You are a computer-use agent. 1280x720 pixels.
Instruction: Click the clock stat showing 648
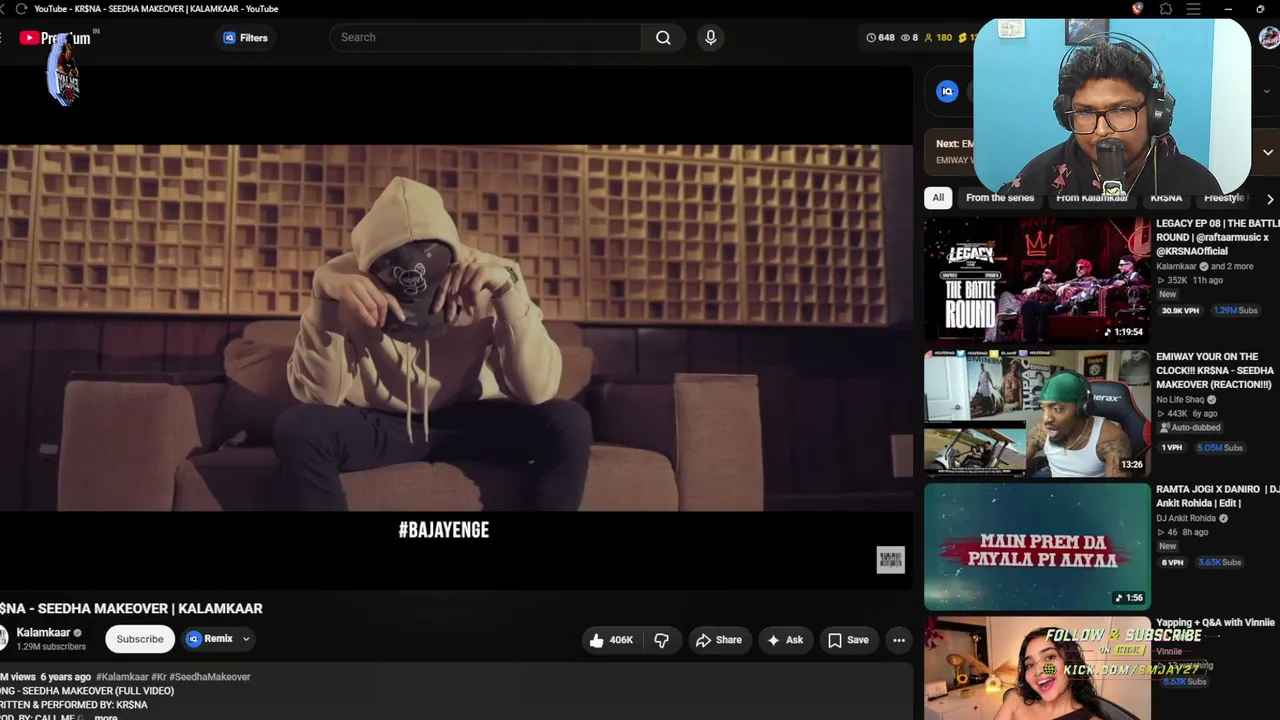(x=880, y=38)
